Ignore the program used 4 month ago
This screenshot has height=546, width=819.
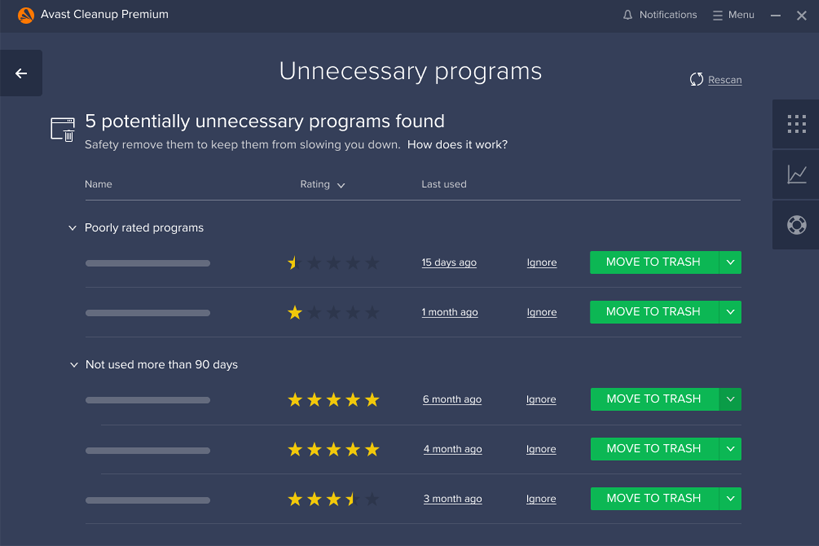click(541, 449)
